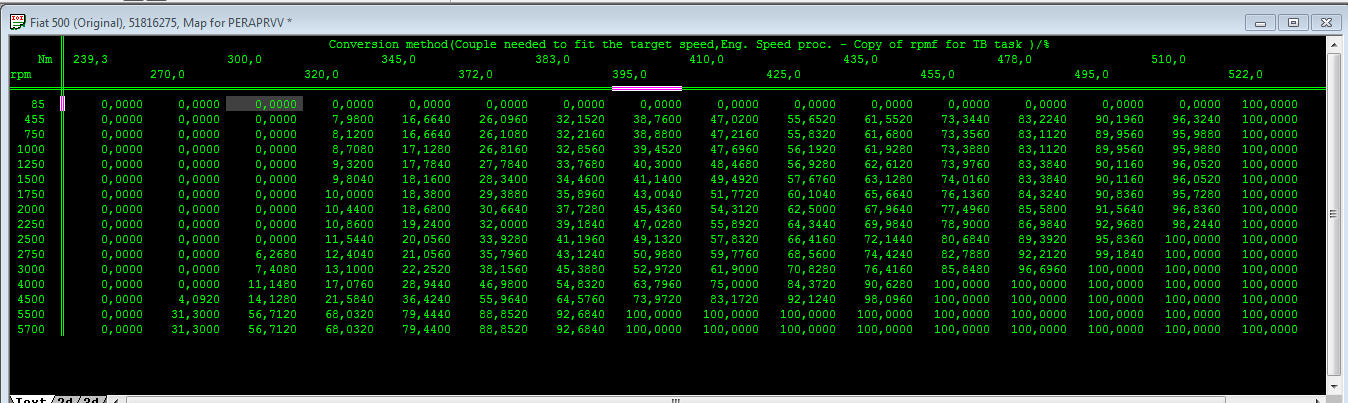Select cell value 38,7600

click(656, 119)
